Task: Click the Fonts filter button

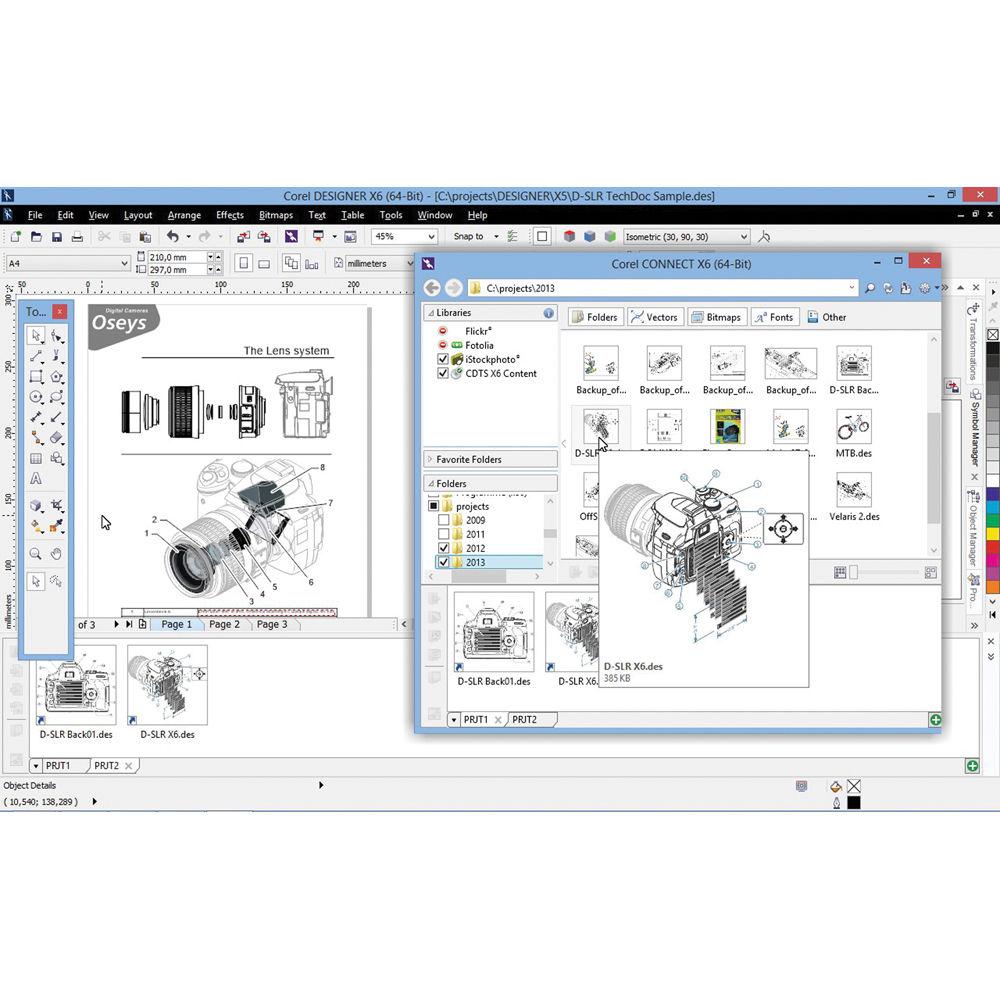Action: (775, 317)
